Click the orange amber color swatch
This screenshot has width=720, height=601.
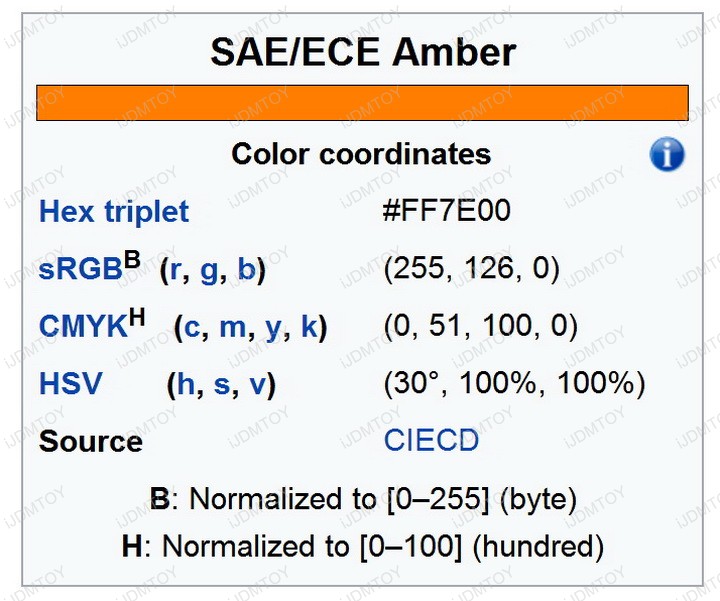tap(362, 103)
